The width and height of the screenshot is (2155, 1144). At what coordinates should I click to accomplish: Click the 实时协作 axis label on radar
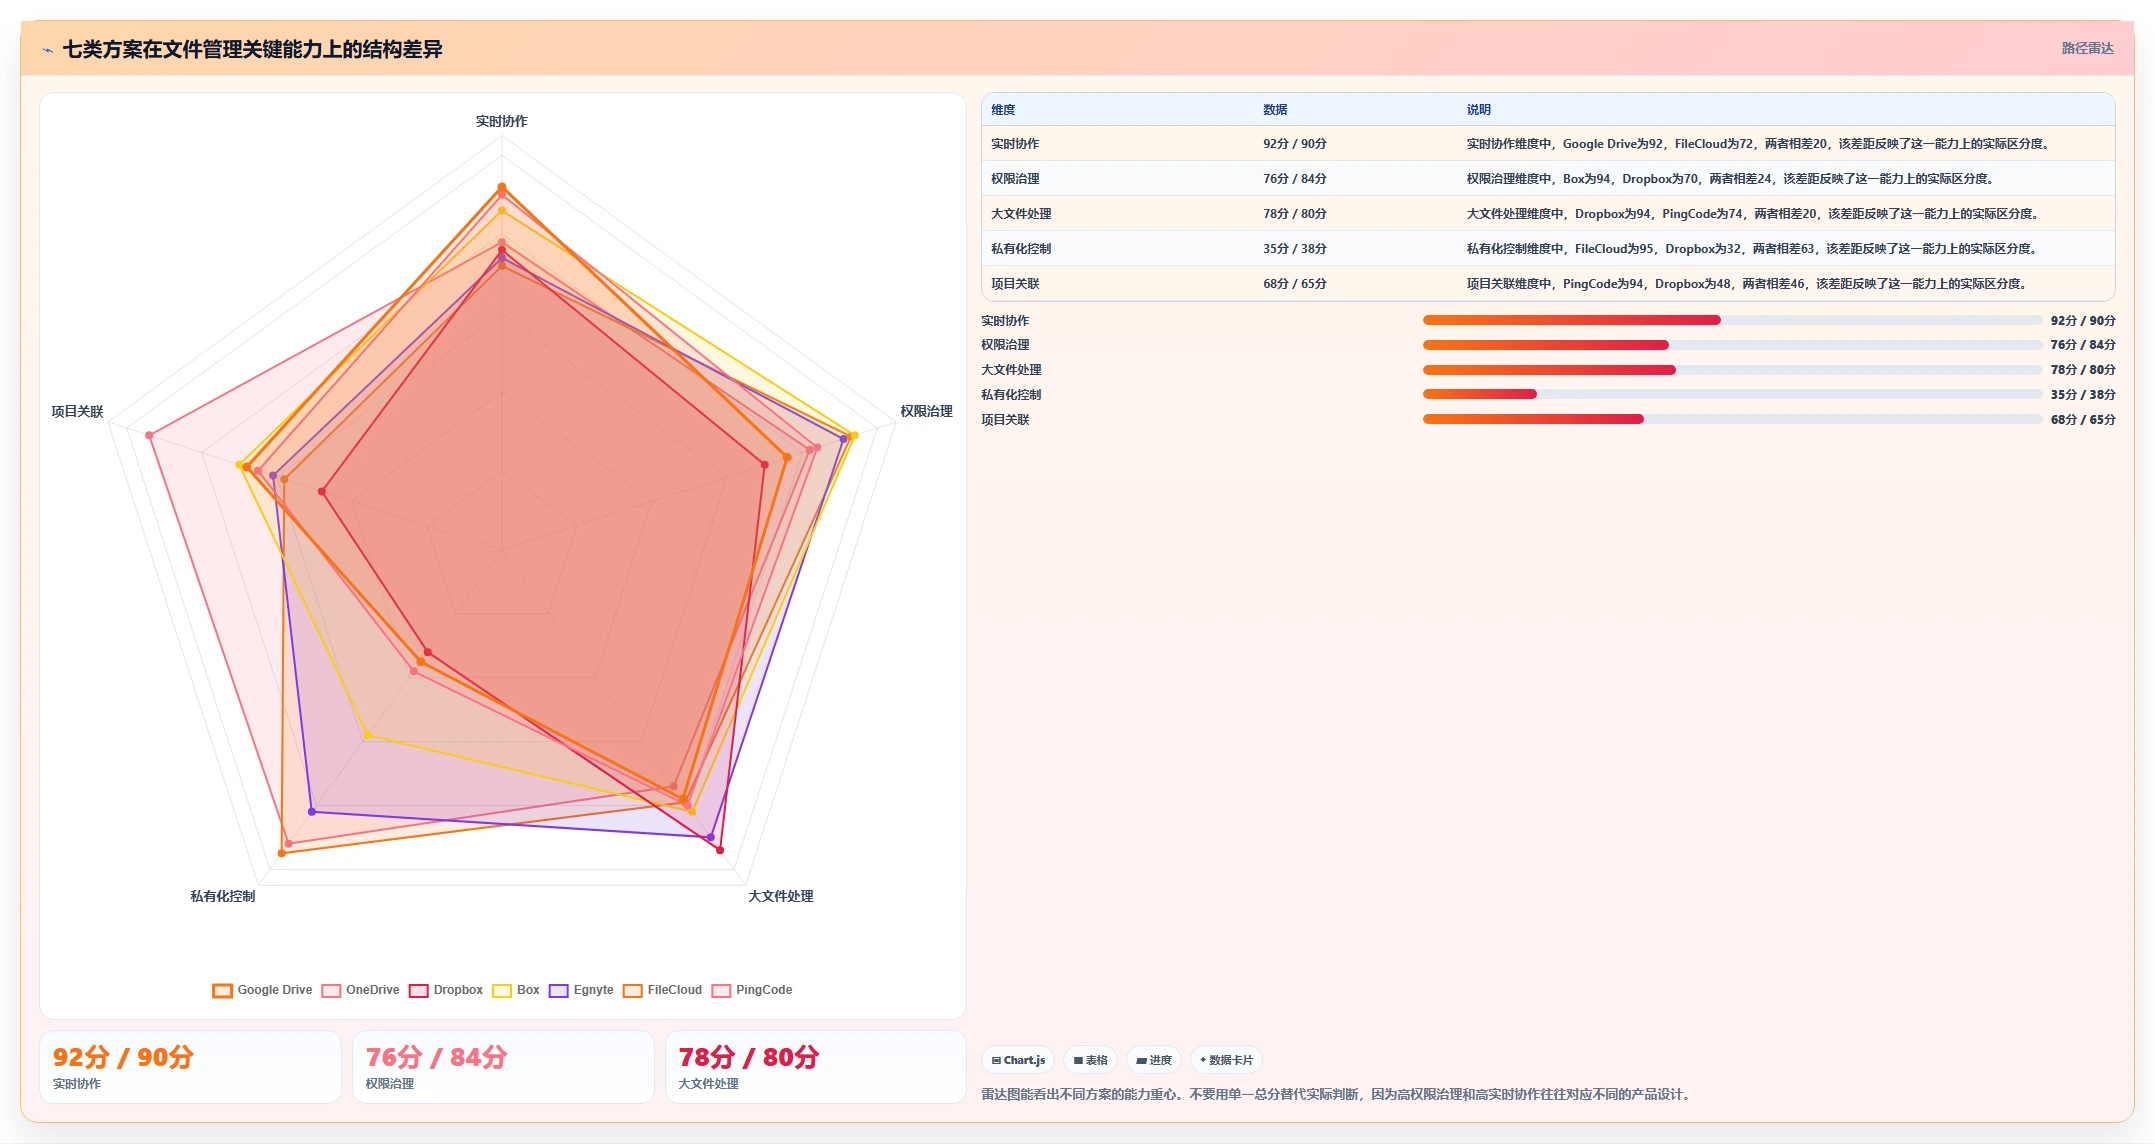click(x=502, y=121)
